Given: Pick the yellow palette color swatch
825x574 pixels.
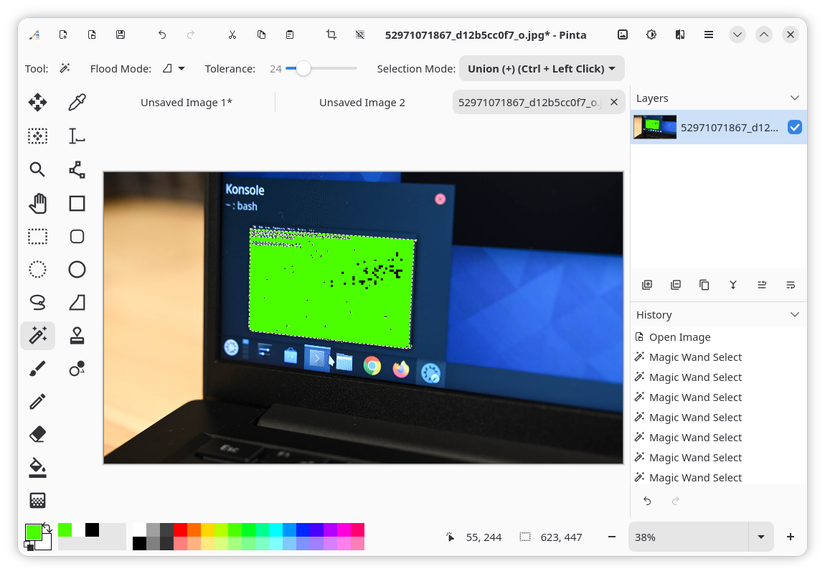Looking at the screenshot, I should click(208, 529).
